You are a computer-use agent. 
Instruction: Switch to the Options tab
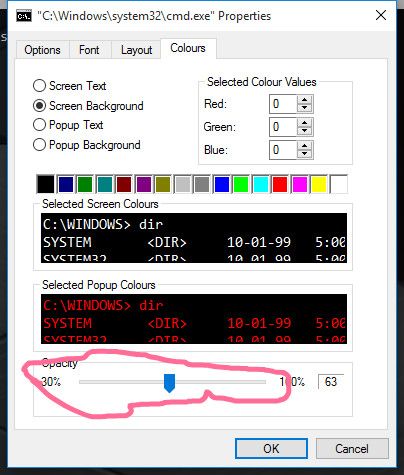click(42, 50)
